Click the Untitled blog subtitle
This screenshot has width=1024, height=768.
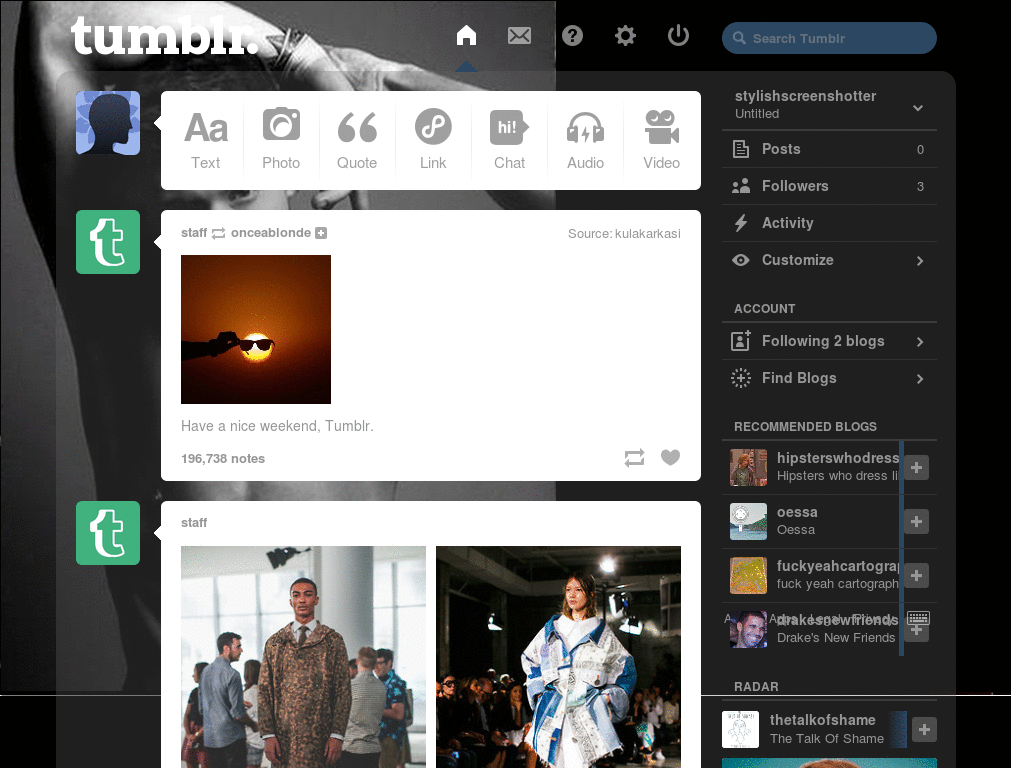tap(757, 114)
